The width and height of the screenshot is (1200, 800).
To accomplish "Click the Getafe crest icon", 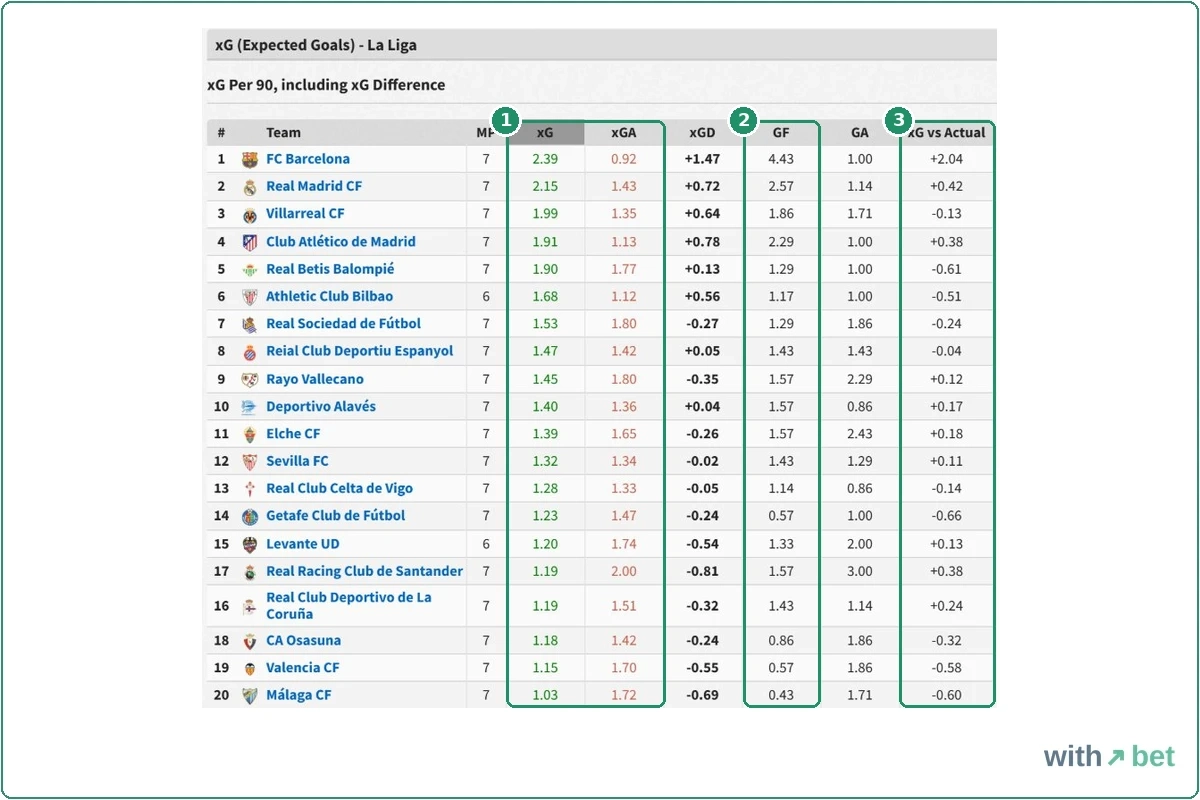I will pyautogui.click(x=250, y=517).
